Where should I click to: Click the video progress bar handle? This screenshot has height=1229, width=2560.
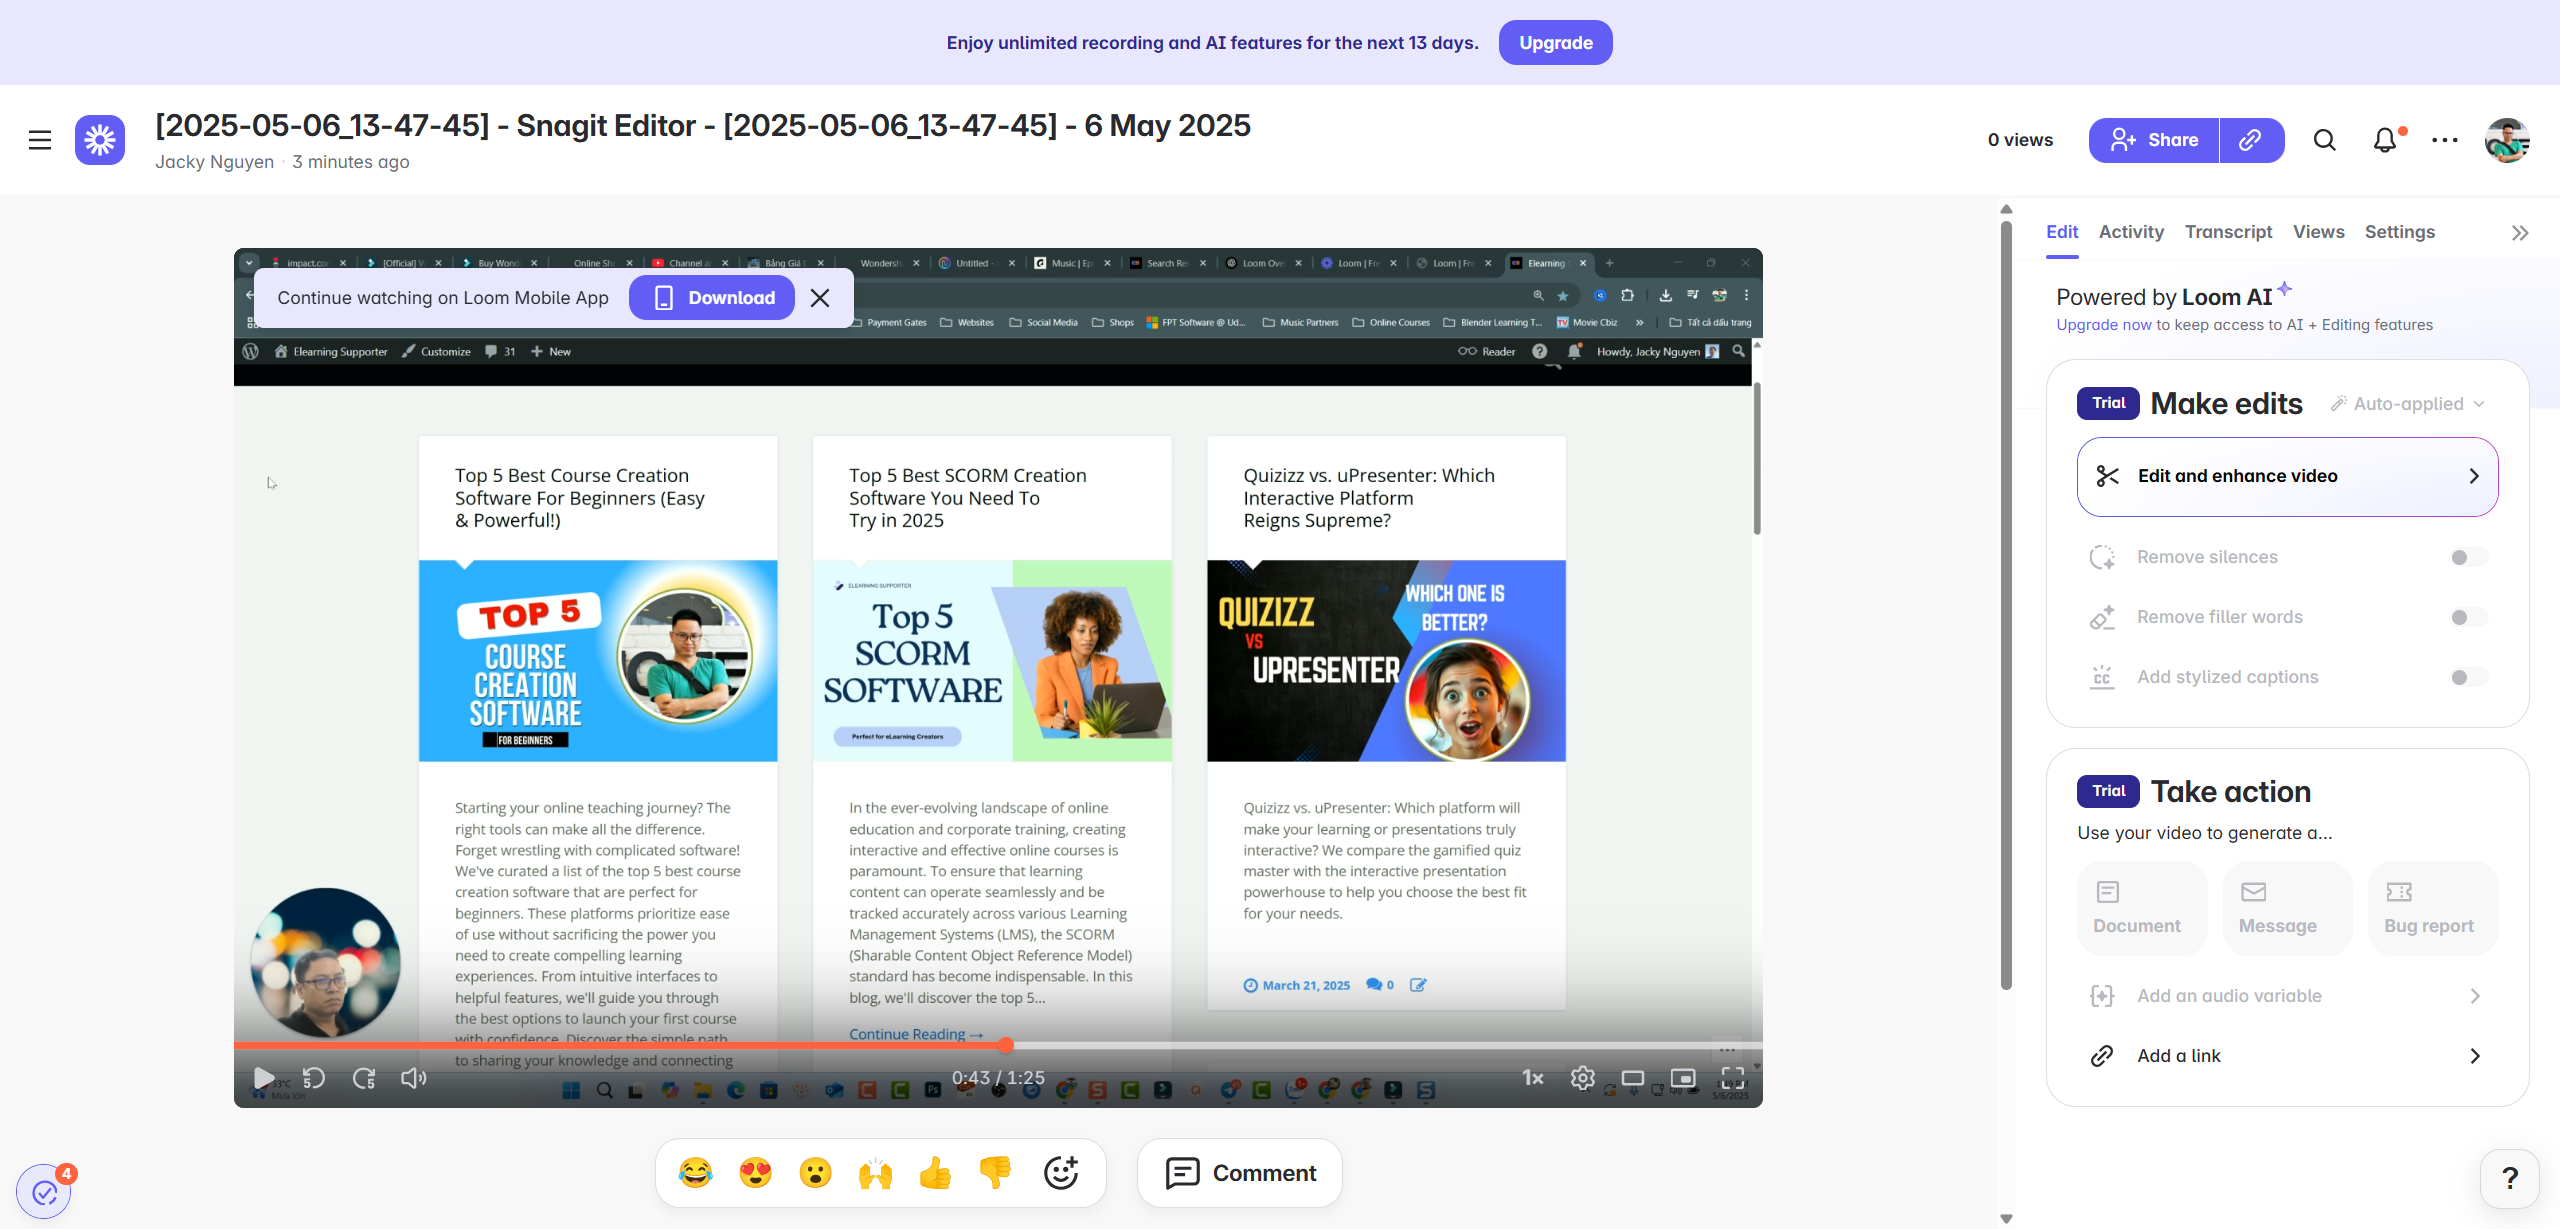[x=1006, y=1045]
